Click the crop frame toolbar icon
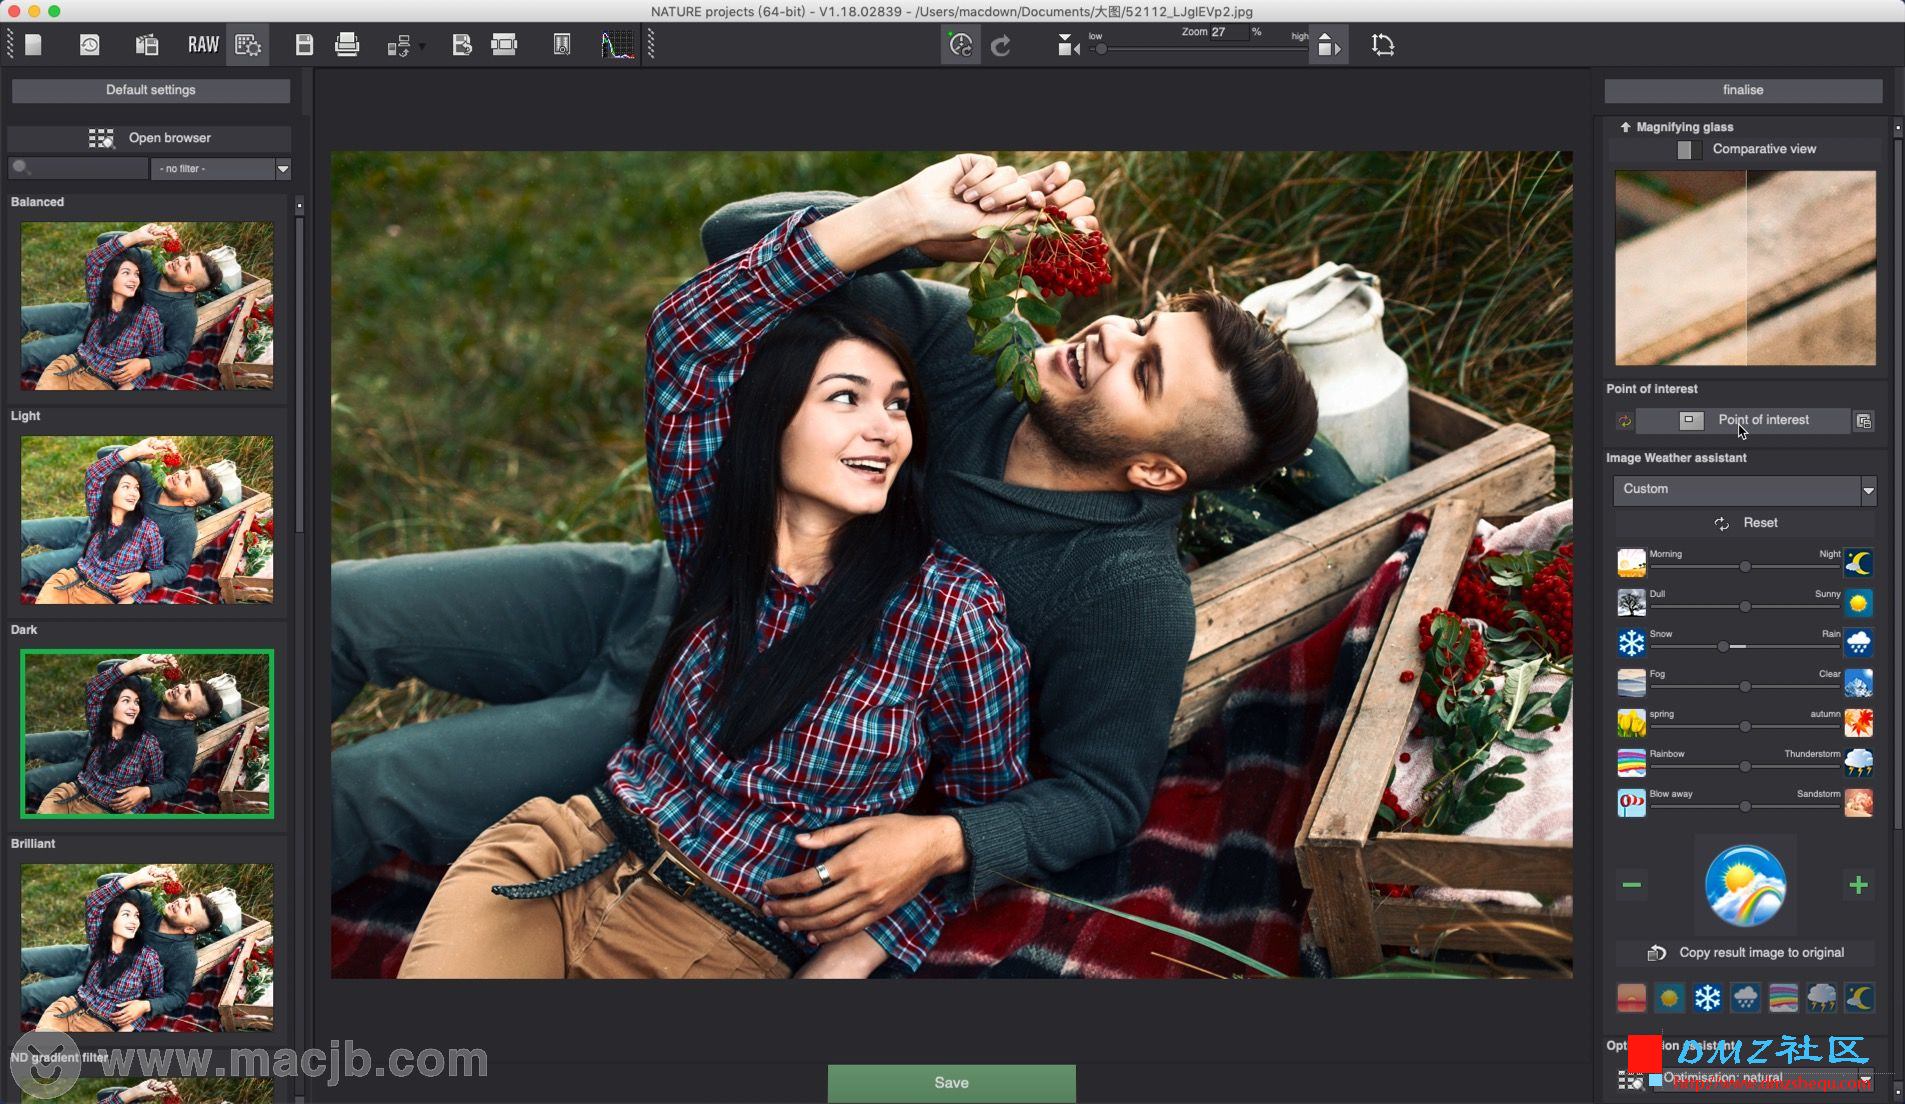Image resolution: width=1905 pixels, height=1104 pixels. [x=505, y=45]
